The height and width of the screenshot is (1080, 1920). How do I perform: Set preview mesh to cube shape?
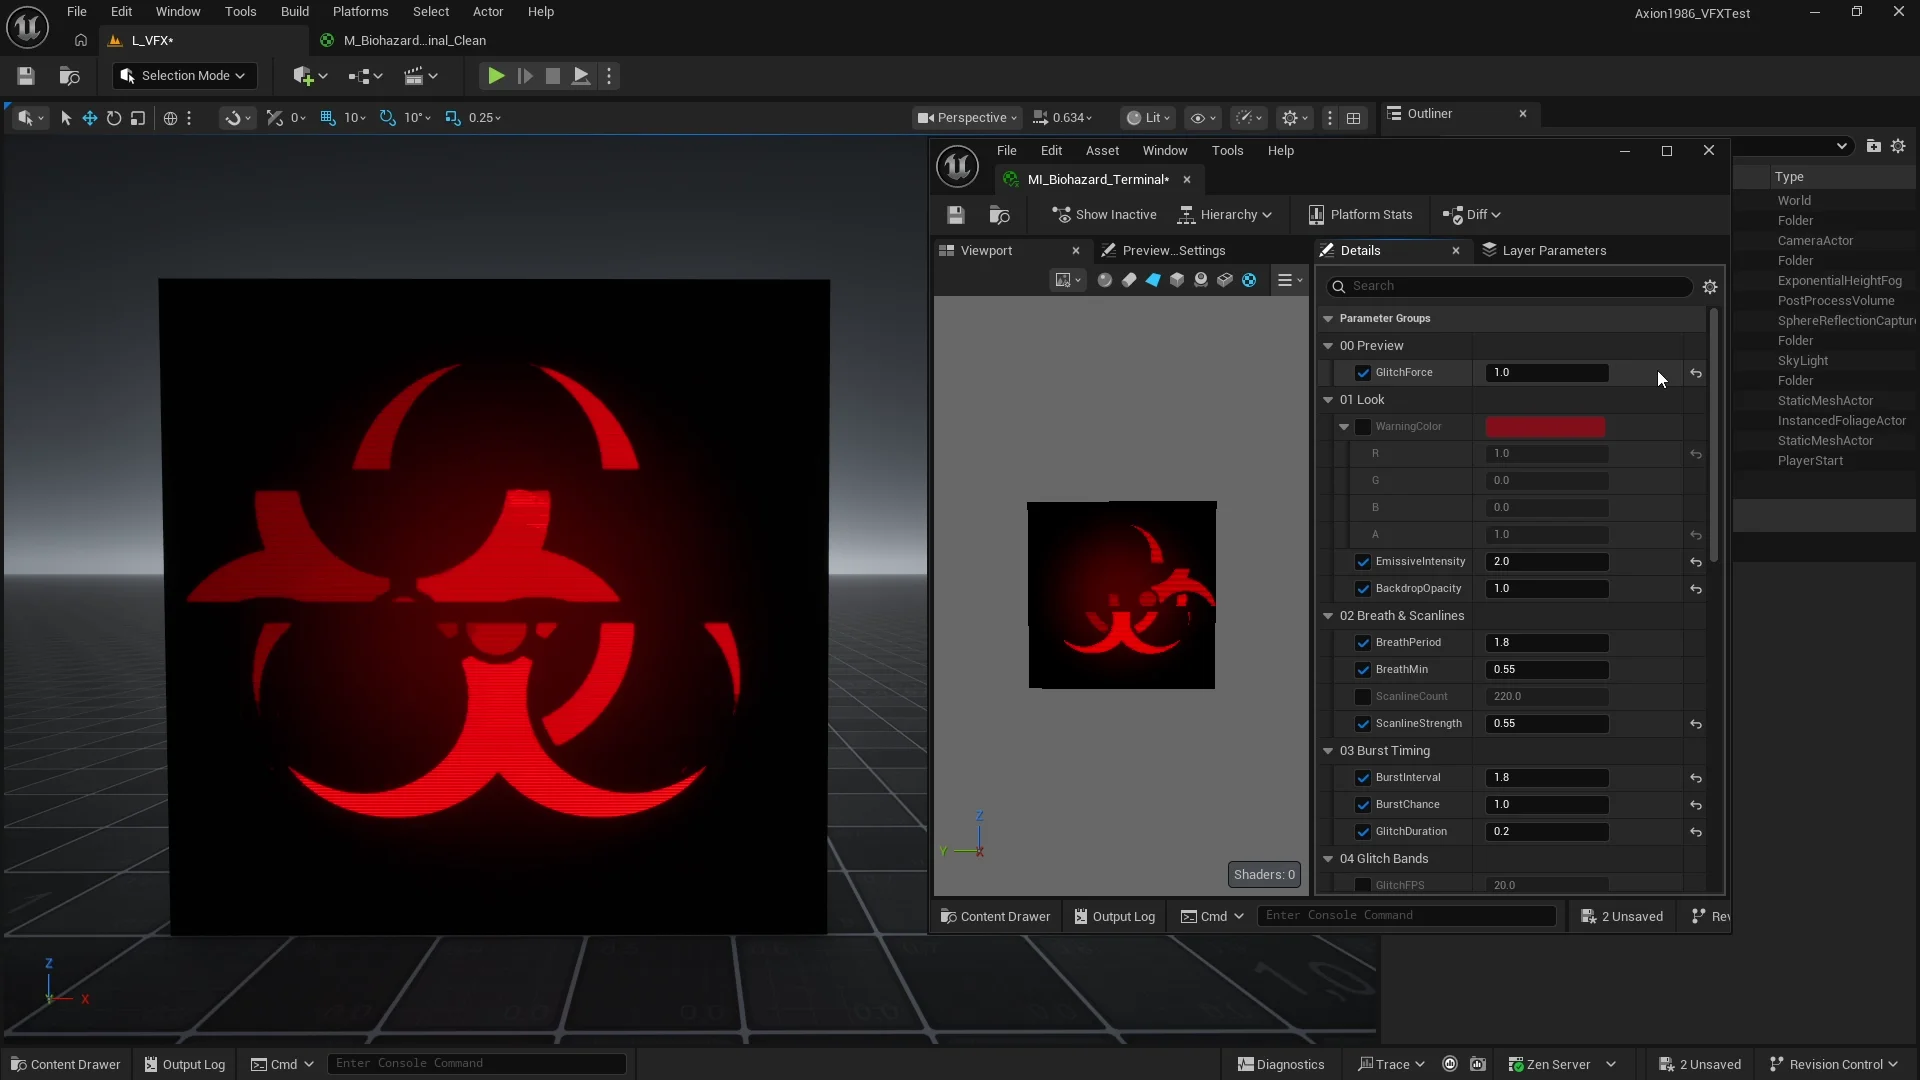tap(1177, 280)
